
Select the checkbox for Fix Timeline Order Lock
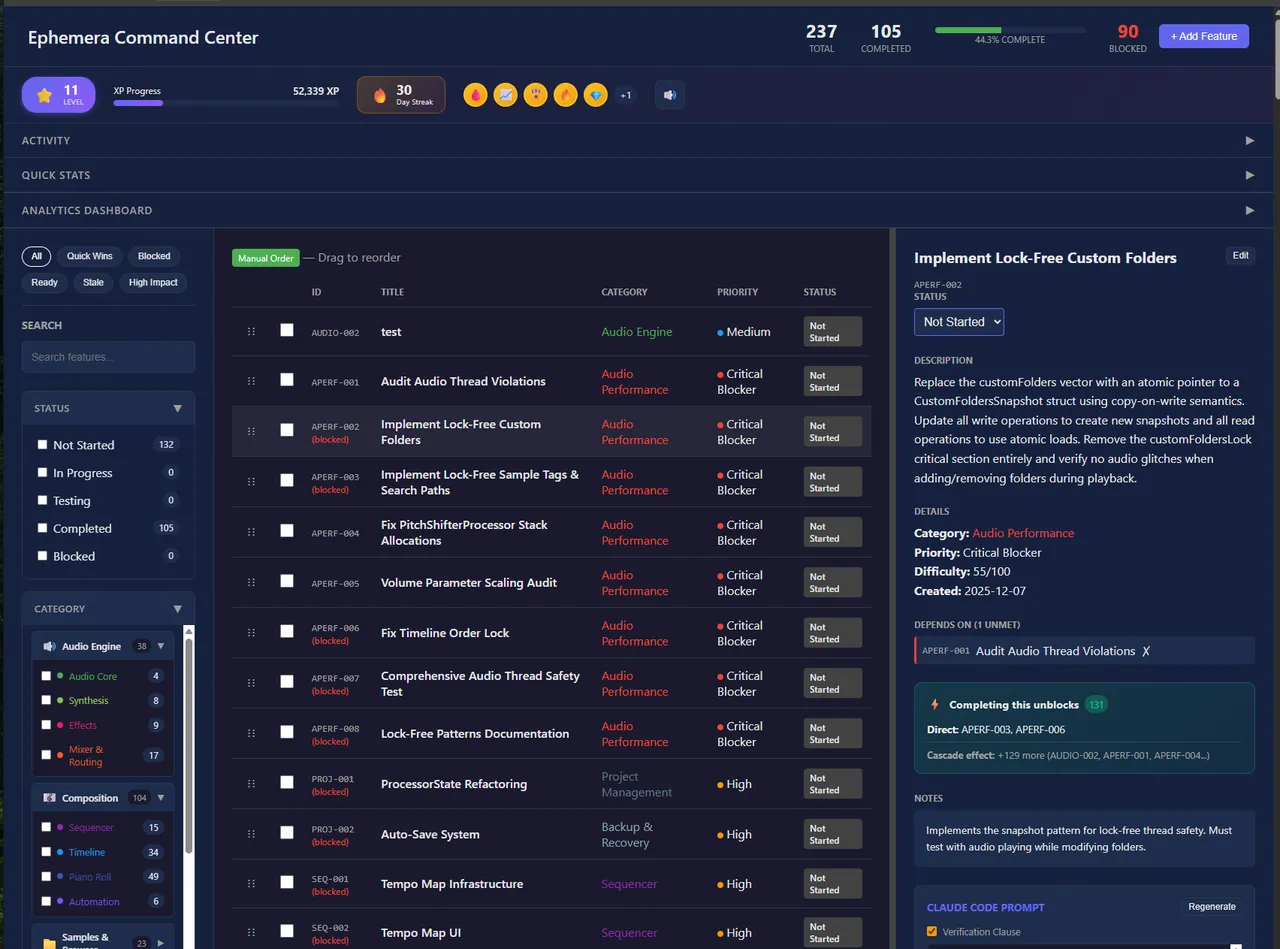pyautogui.click(x=287, y=631)
